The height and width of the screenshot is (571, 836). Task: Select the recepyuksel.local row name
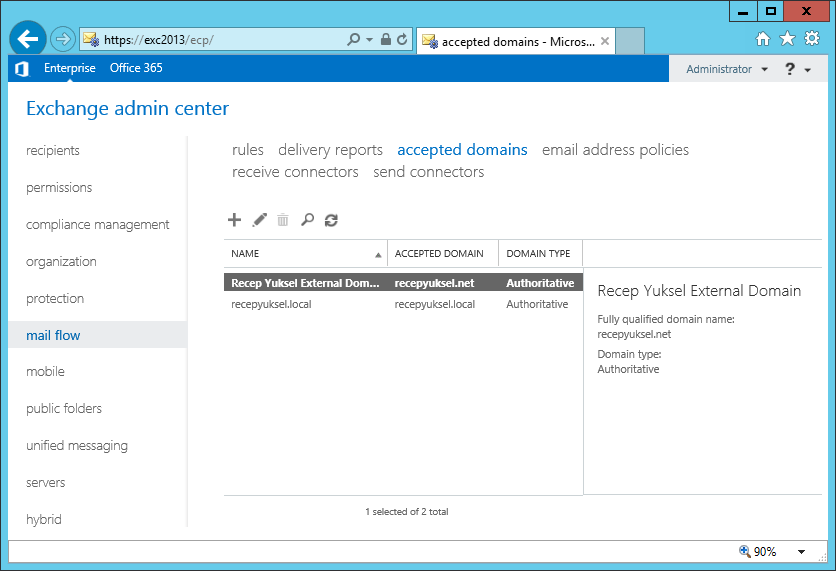271,304
